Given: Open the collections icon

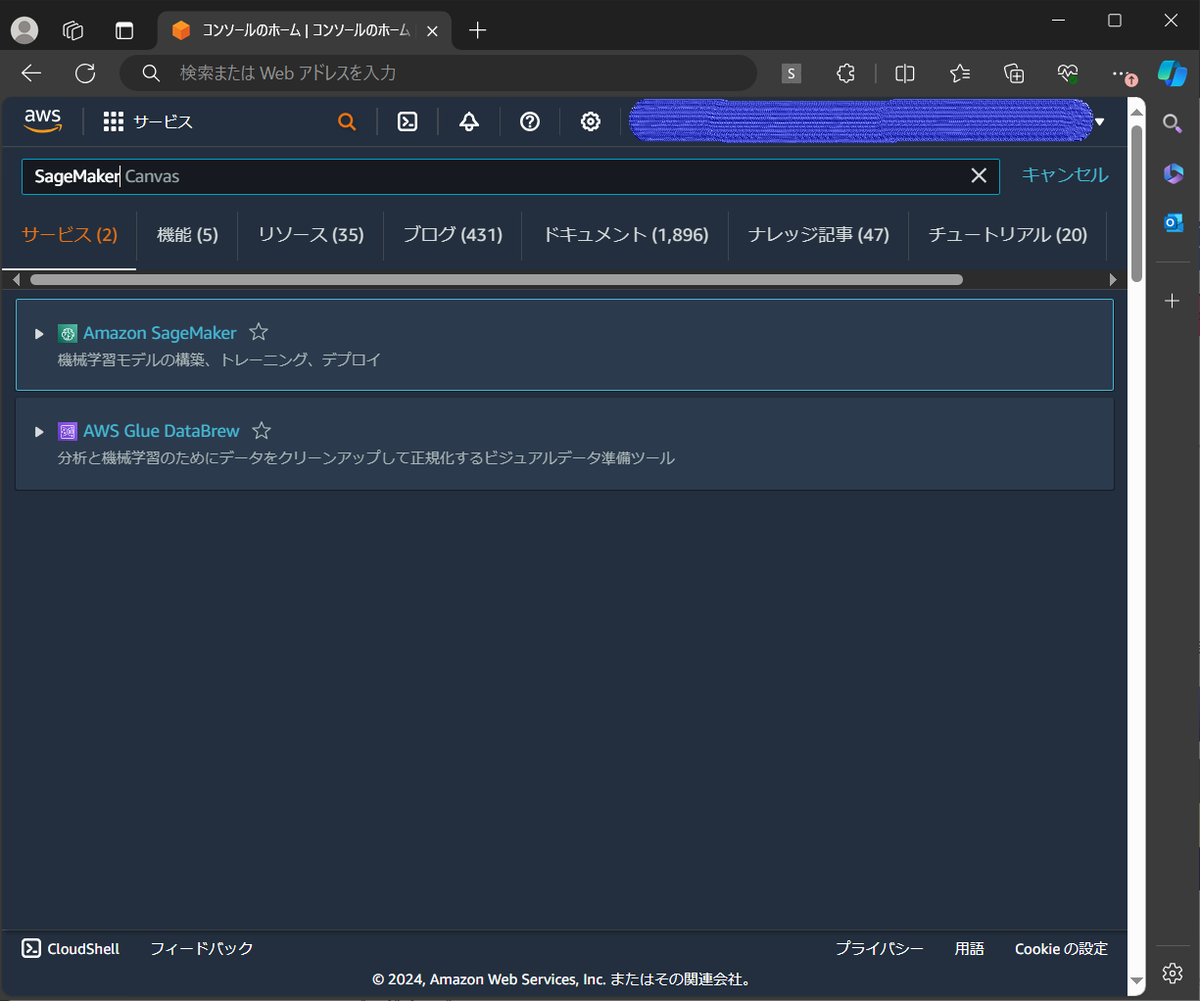Looking at the screenshot, I should click(1014, 73).
